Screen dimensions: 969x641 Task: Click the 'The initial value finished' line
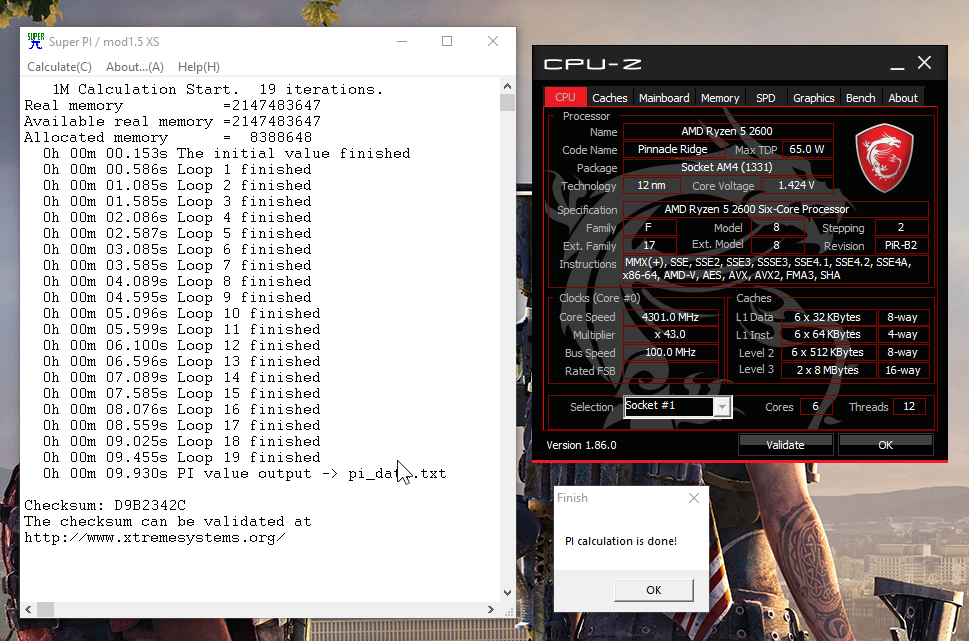[226, 153]
